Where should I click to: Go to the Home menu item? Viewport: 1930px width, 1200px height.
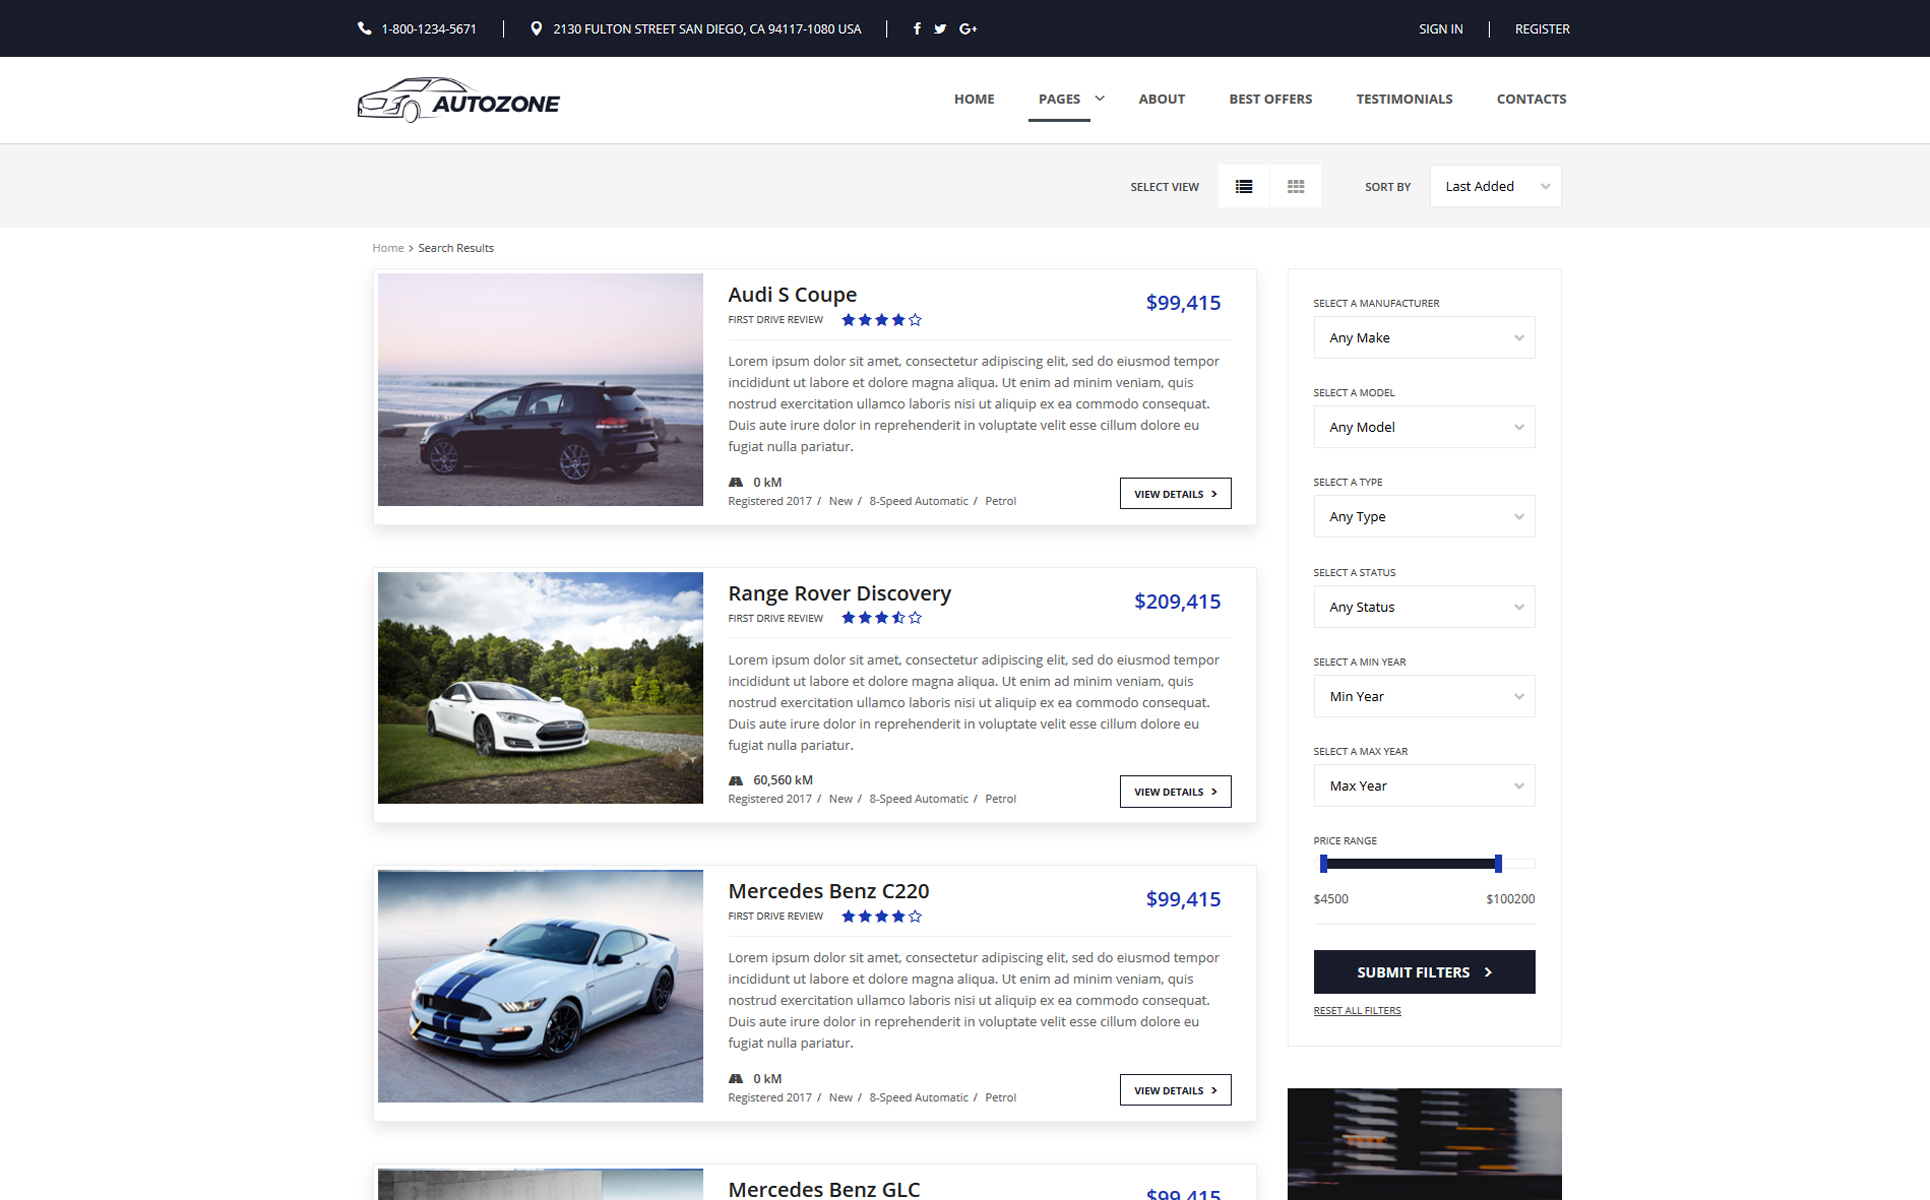974,99
